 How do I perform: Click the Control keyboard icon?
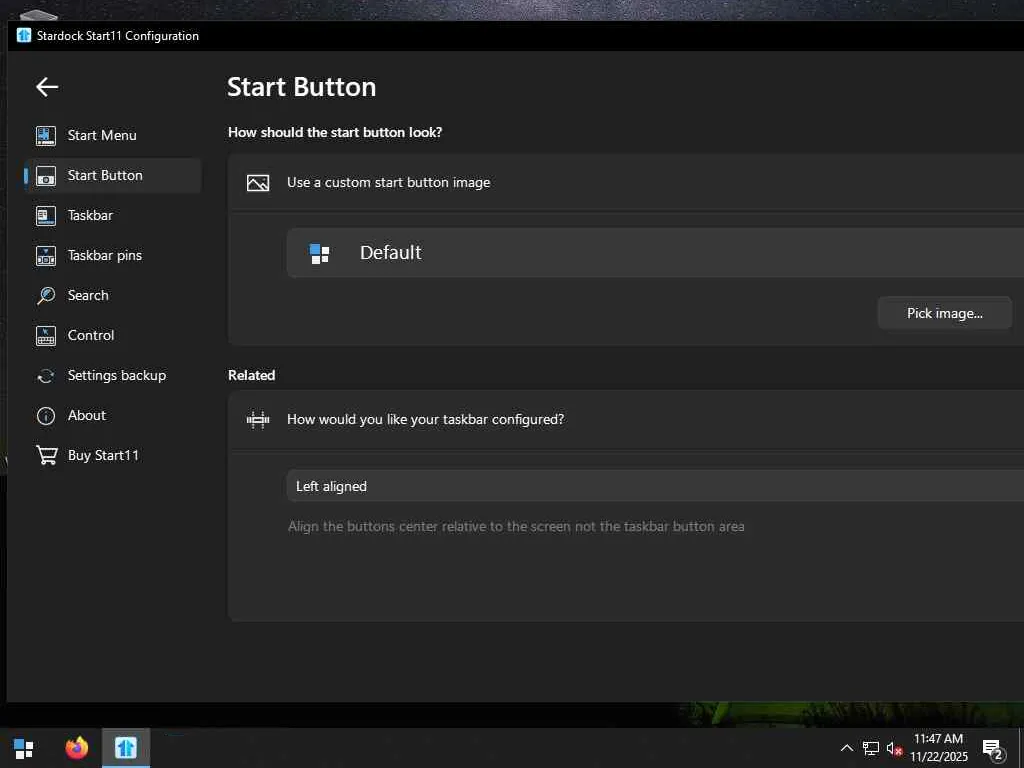(x=46, y=336)
